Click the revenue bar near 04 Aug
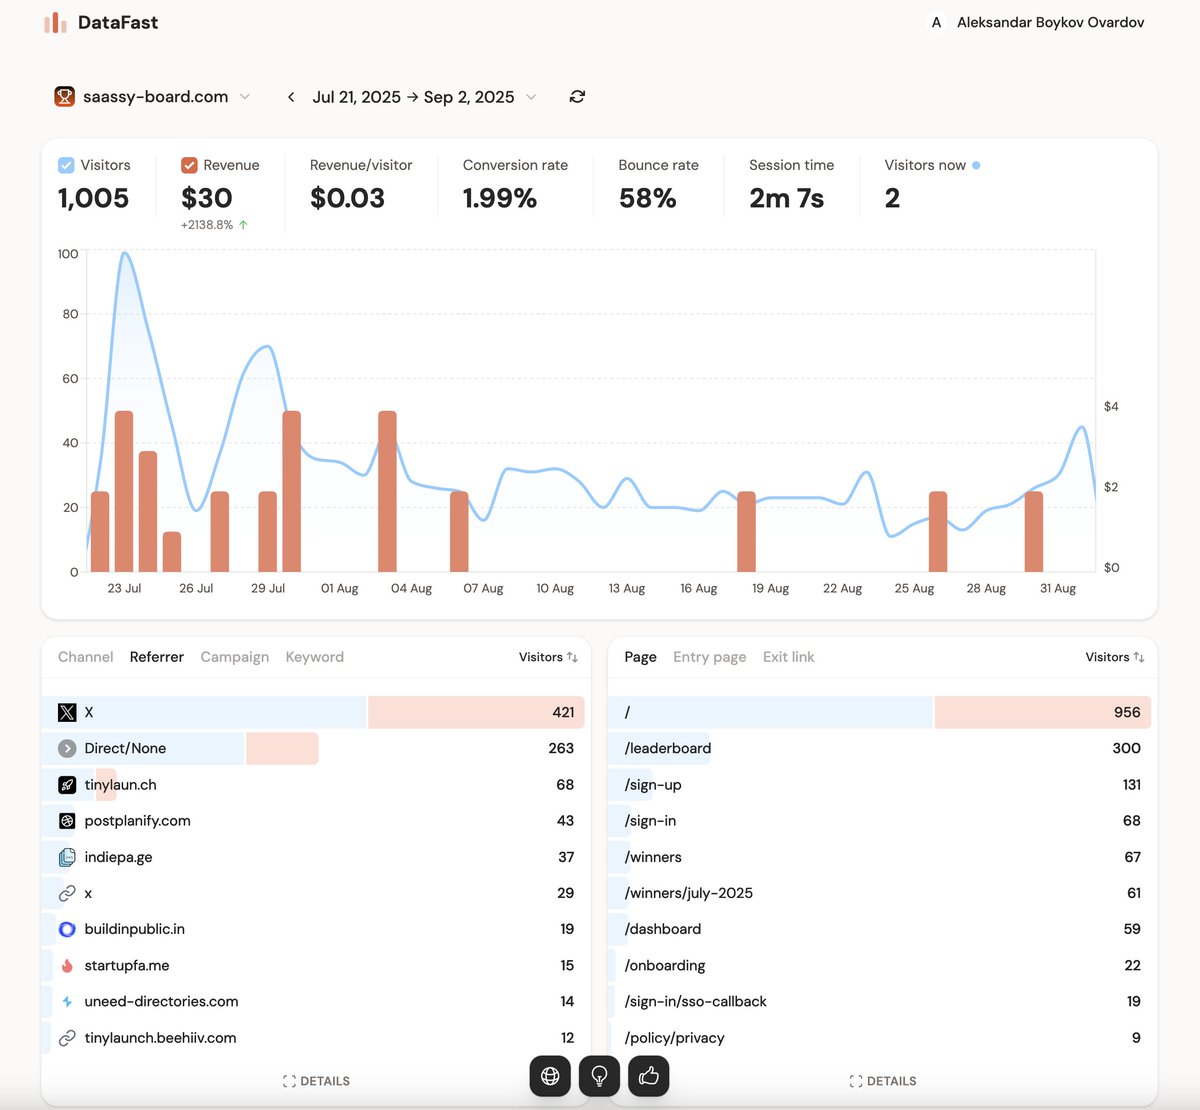The height and width of the screenshot is (1110, 1200). [x=388, y=491]
